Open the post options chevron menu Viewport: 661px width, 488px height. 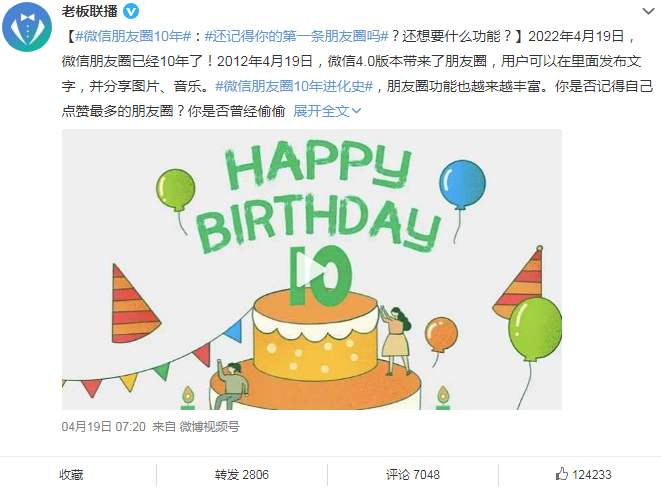tap(648, 11)
